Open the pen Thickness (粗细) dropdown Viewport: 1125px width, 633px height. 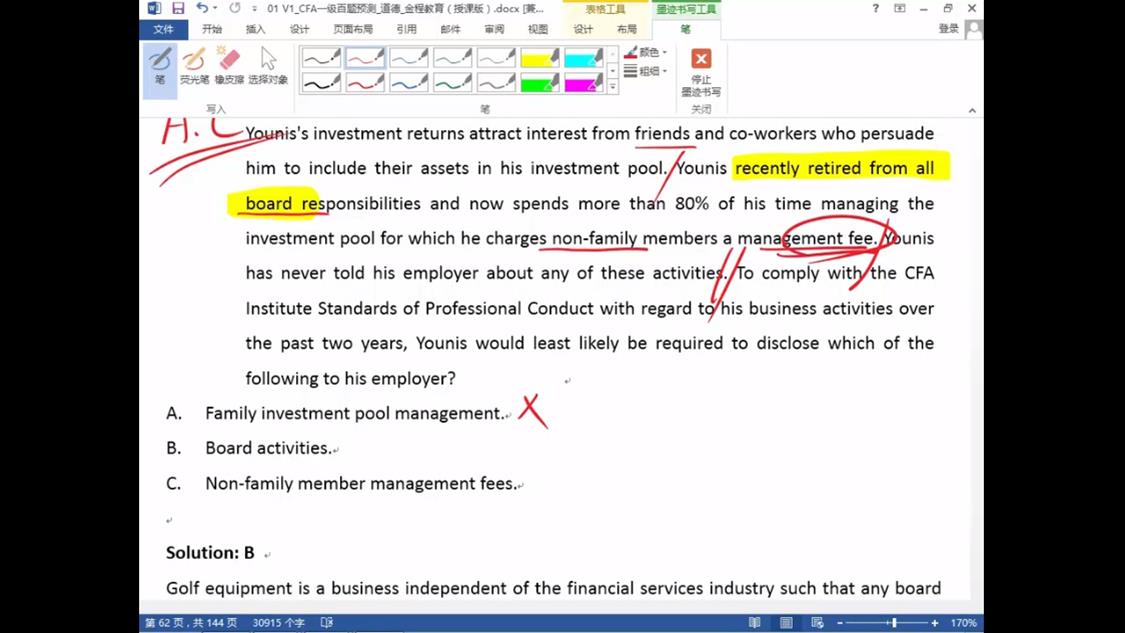click(x=646, y=71)
